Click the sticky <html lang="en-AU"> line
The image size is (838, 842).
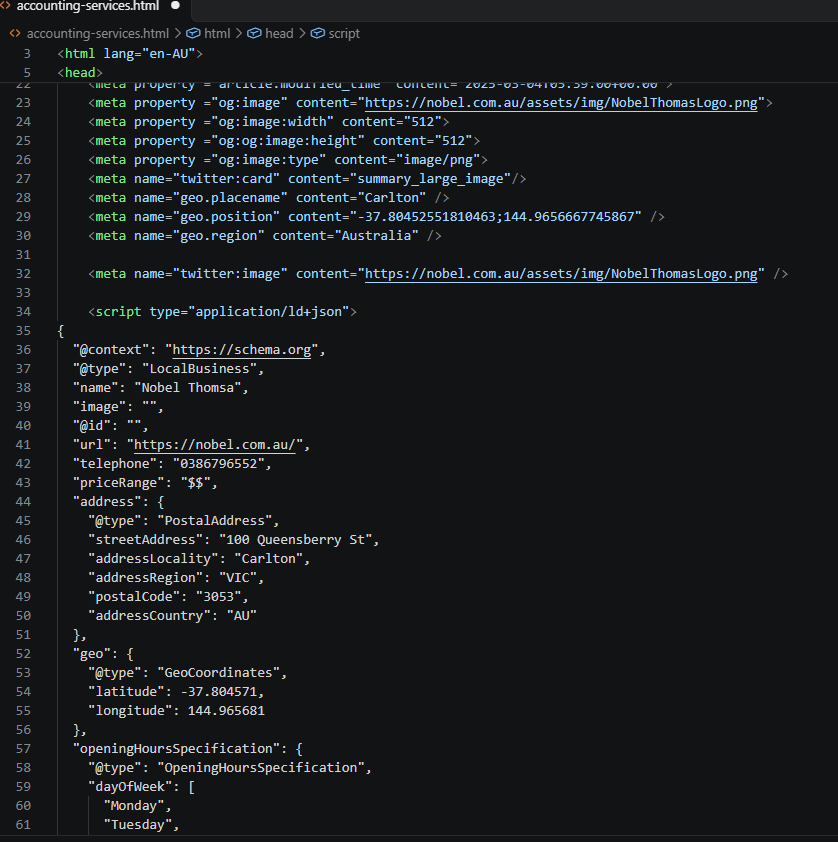(130, 54)
